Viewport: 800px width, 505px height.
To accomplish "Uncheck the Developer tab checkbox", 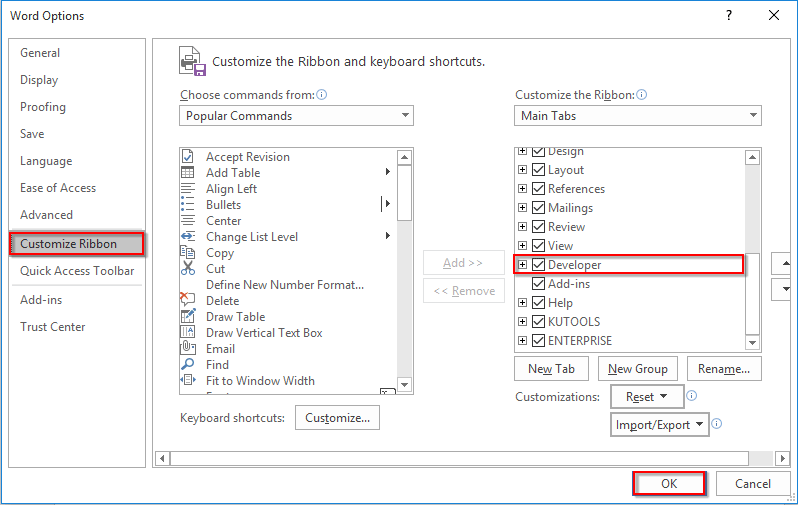I will click(538, 264).
